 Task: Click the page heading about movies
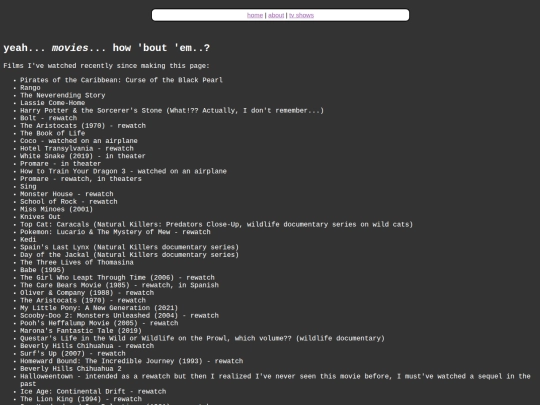[x=106, y=48]
